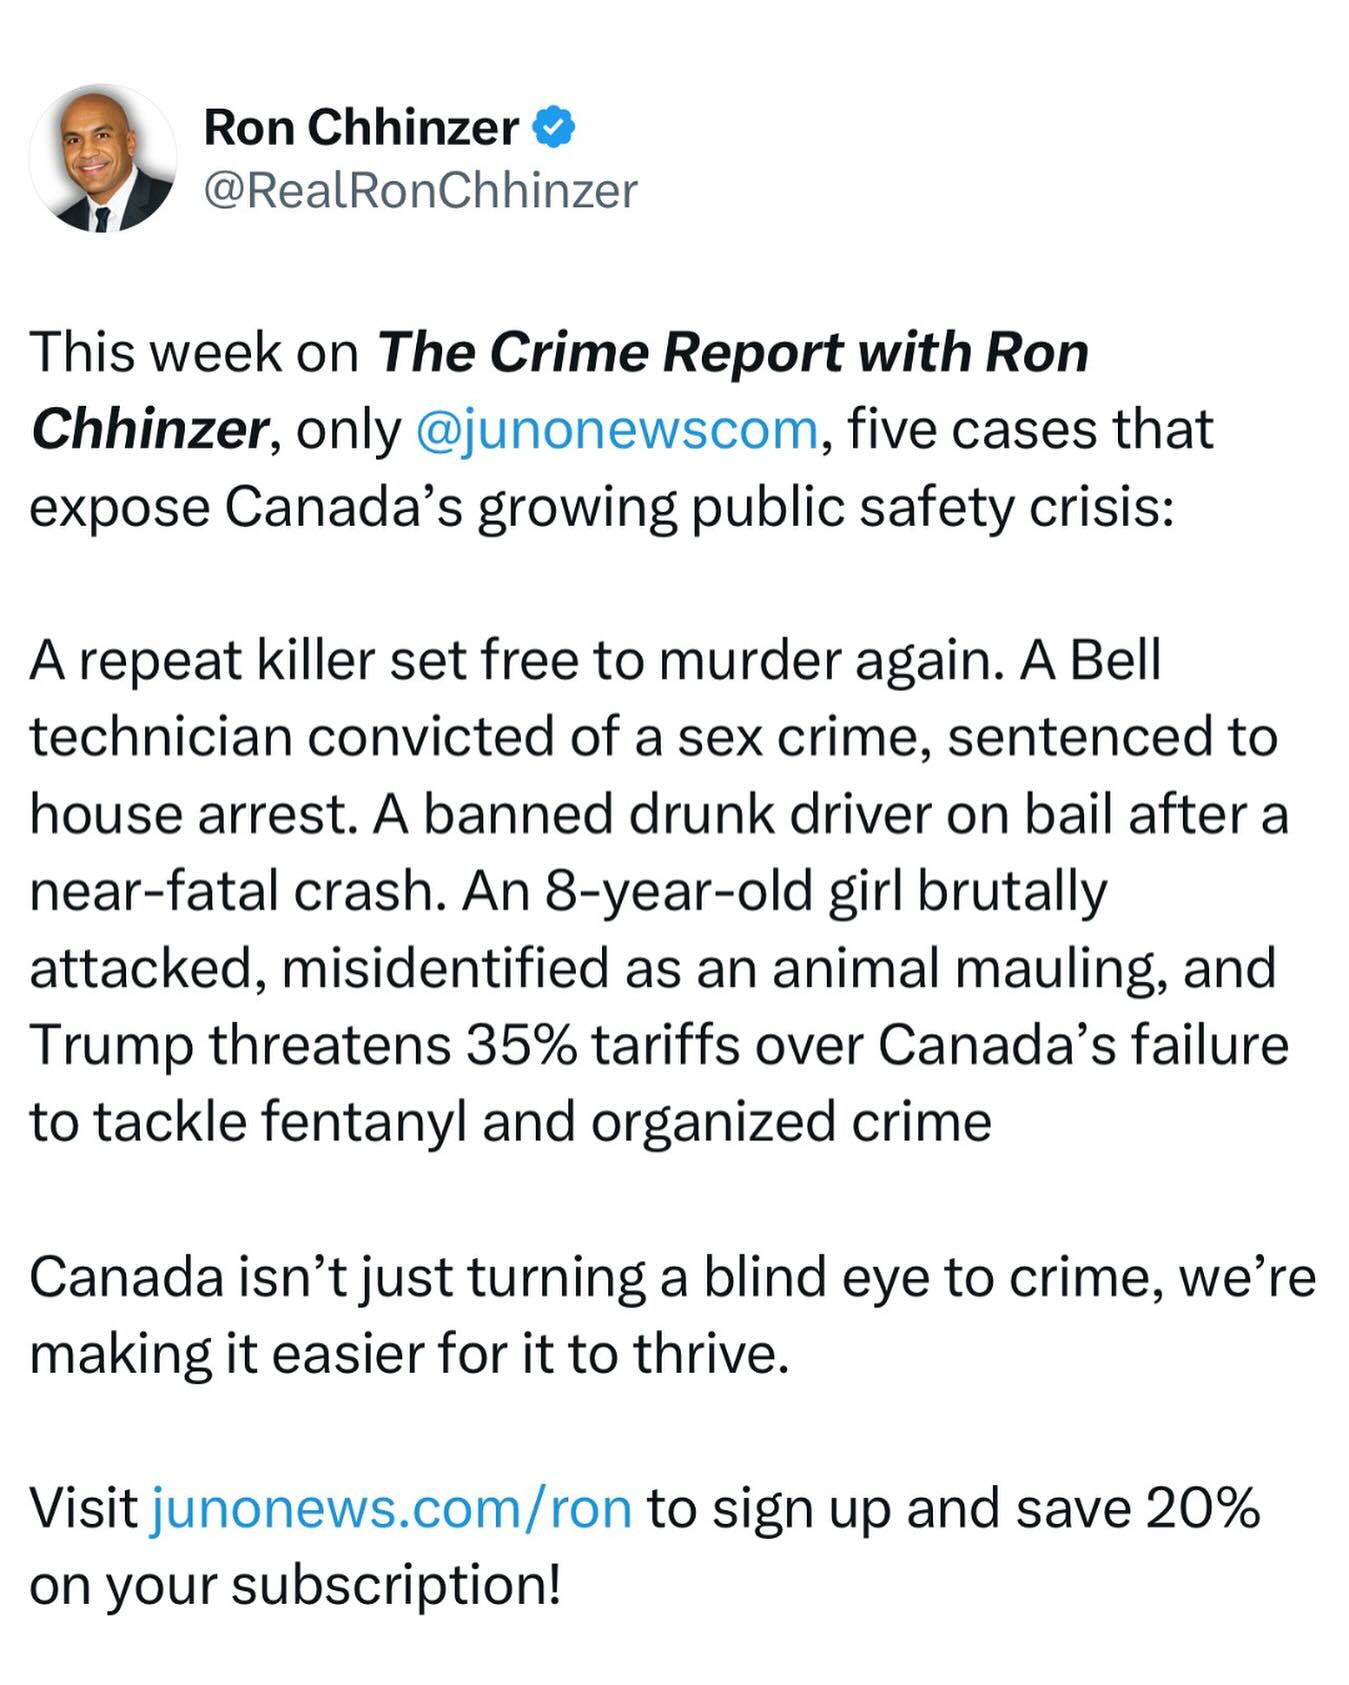
Task: Open the @junonewscom mention
Action: 616,430
